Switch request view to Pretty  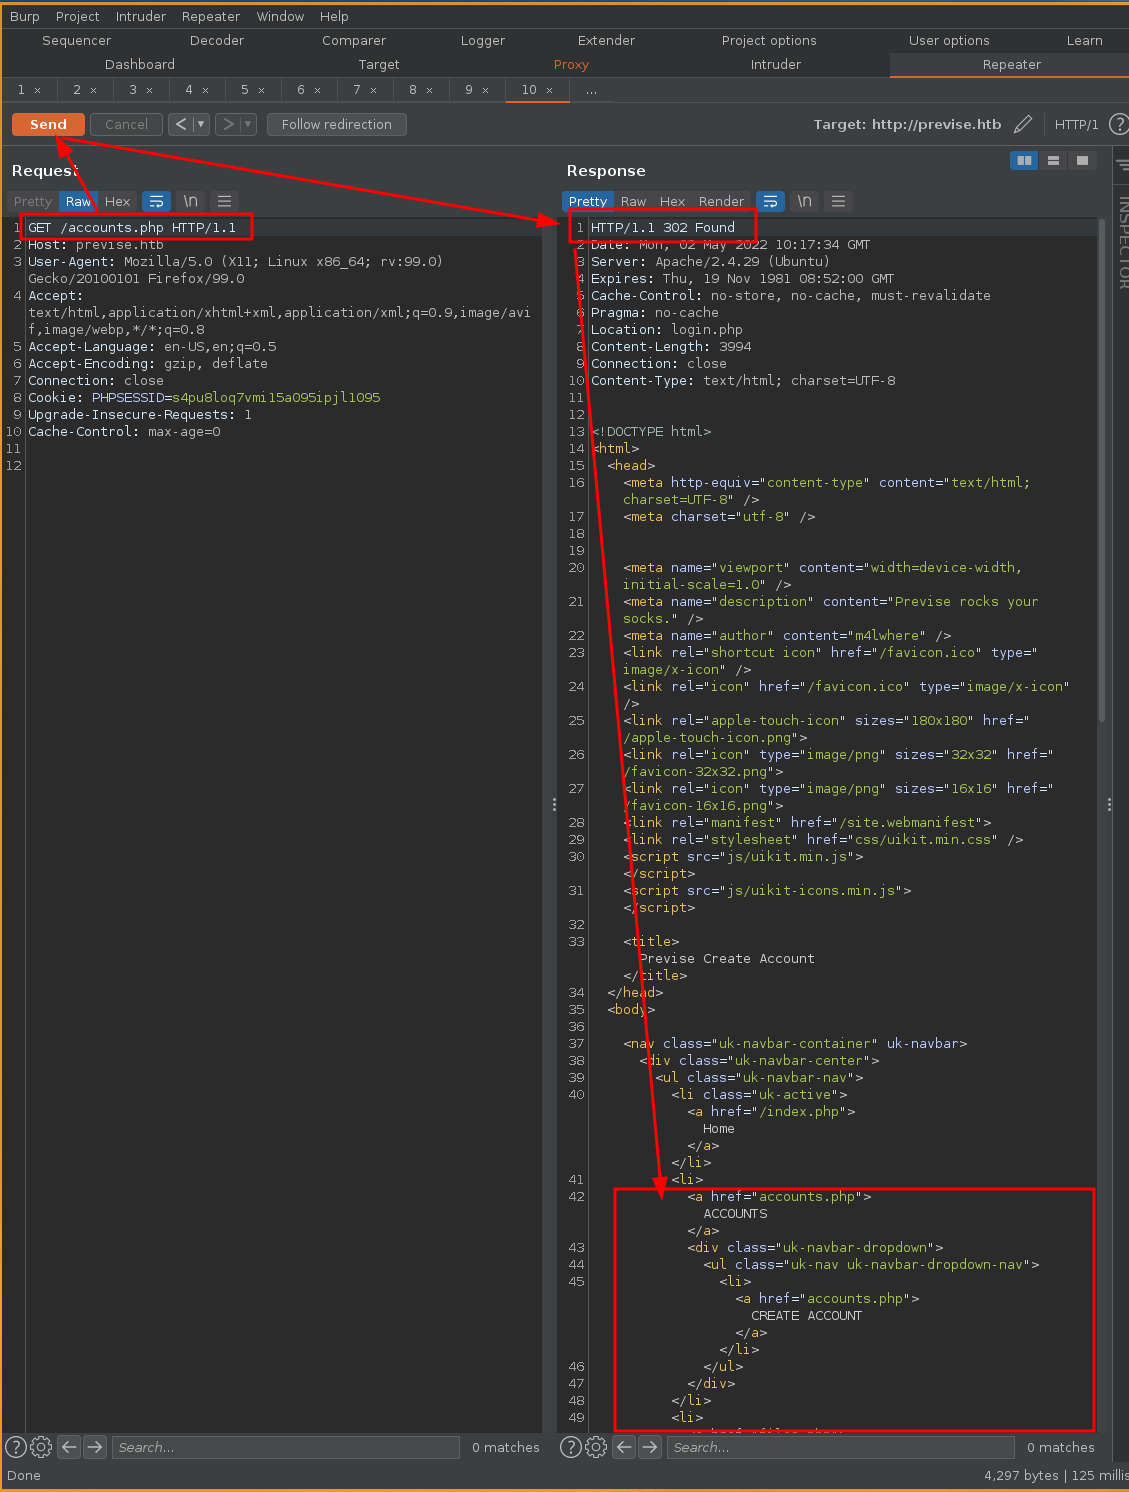pos(33,201)
